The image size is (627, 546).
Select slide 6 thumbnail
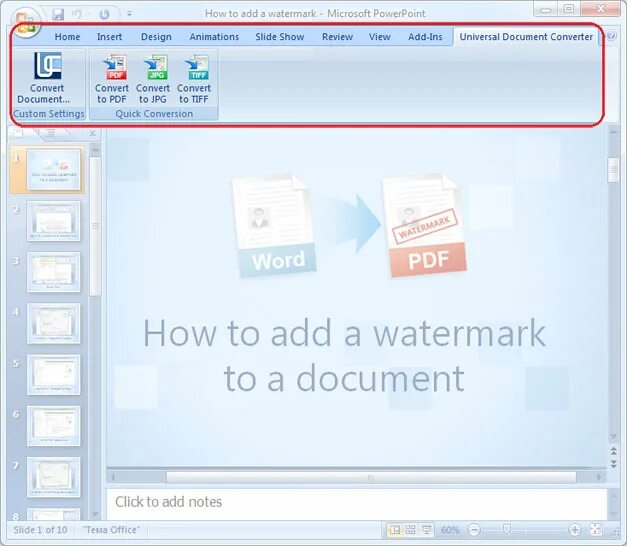tap(54, 426)
